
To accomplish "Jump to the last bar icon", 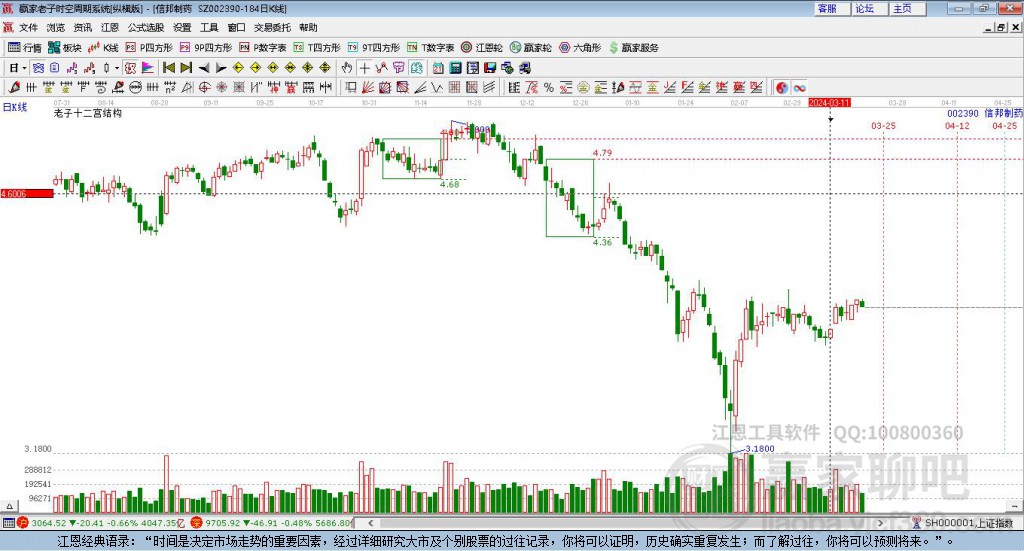I will coord(186,68).
